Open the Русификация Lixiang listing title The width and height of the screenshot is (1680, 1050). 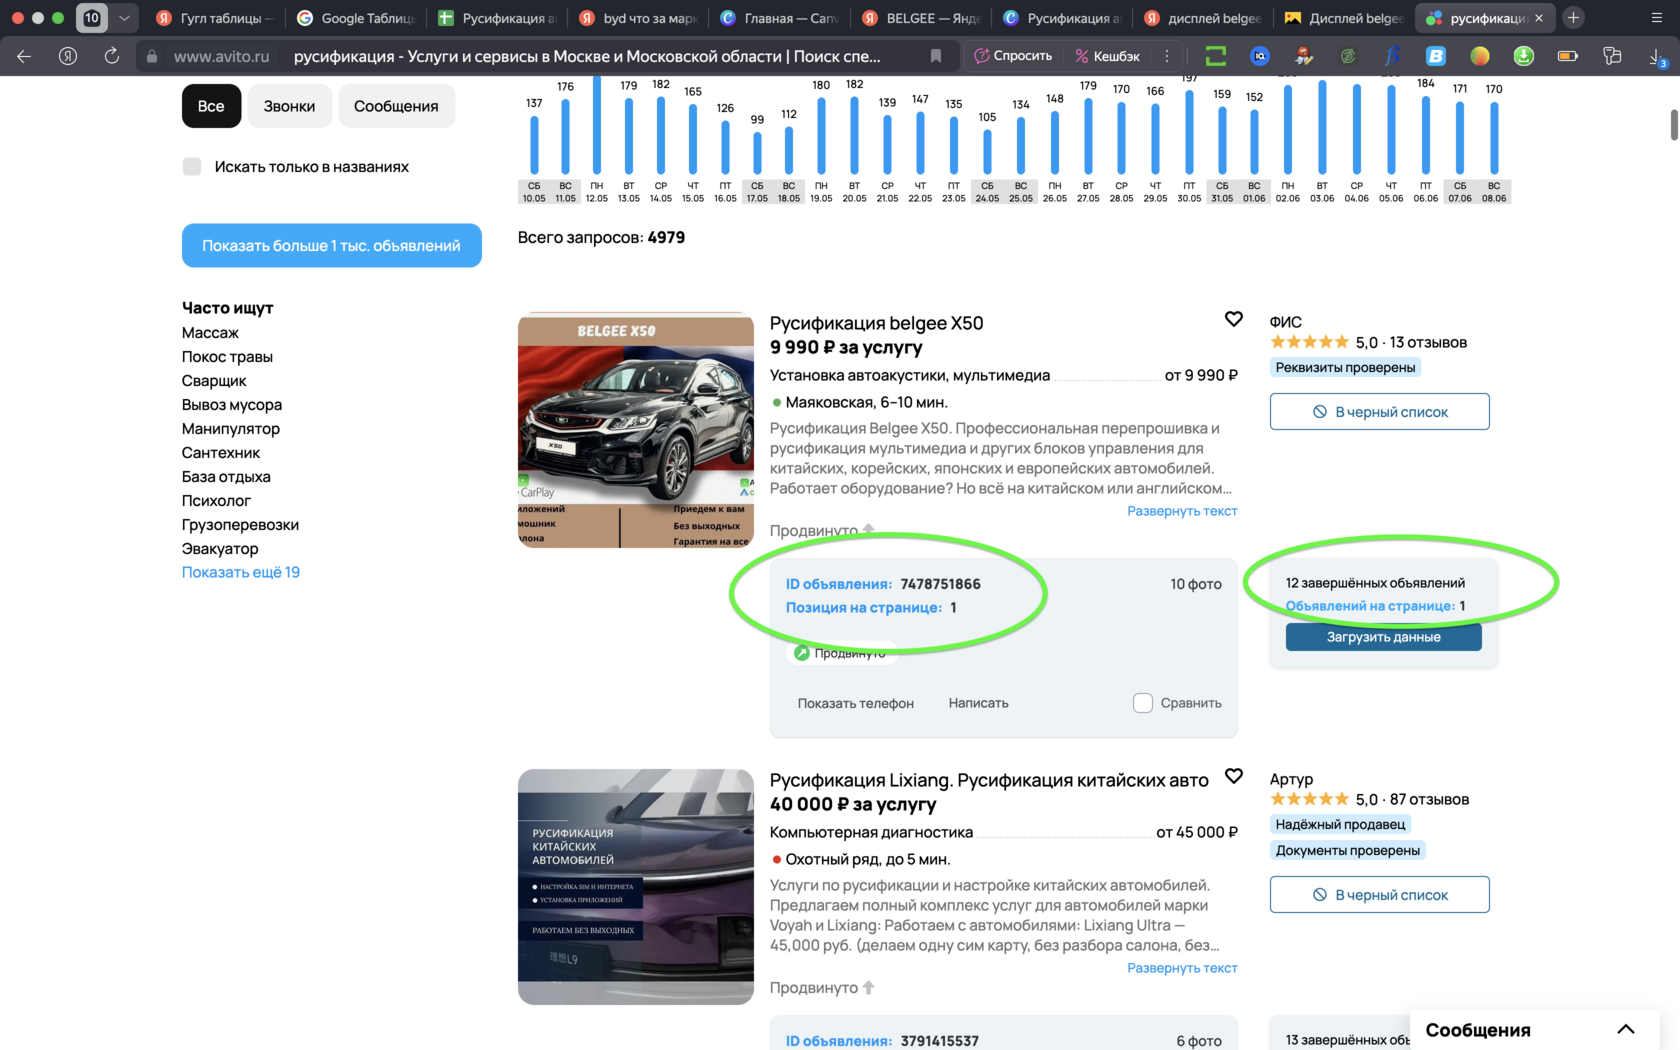click(989, 780)
